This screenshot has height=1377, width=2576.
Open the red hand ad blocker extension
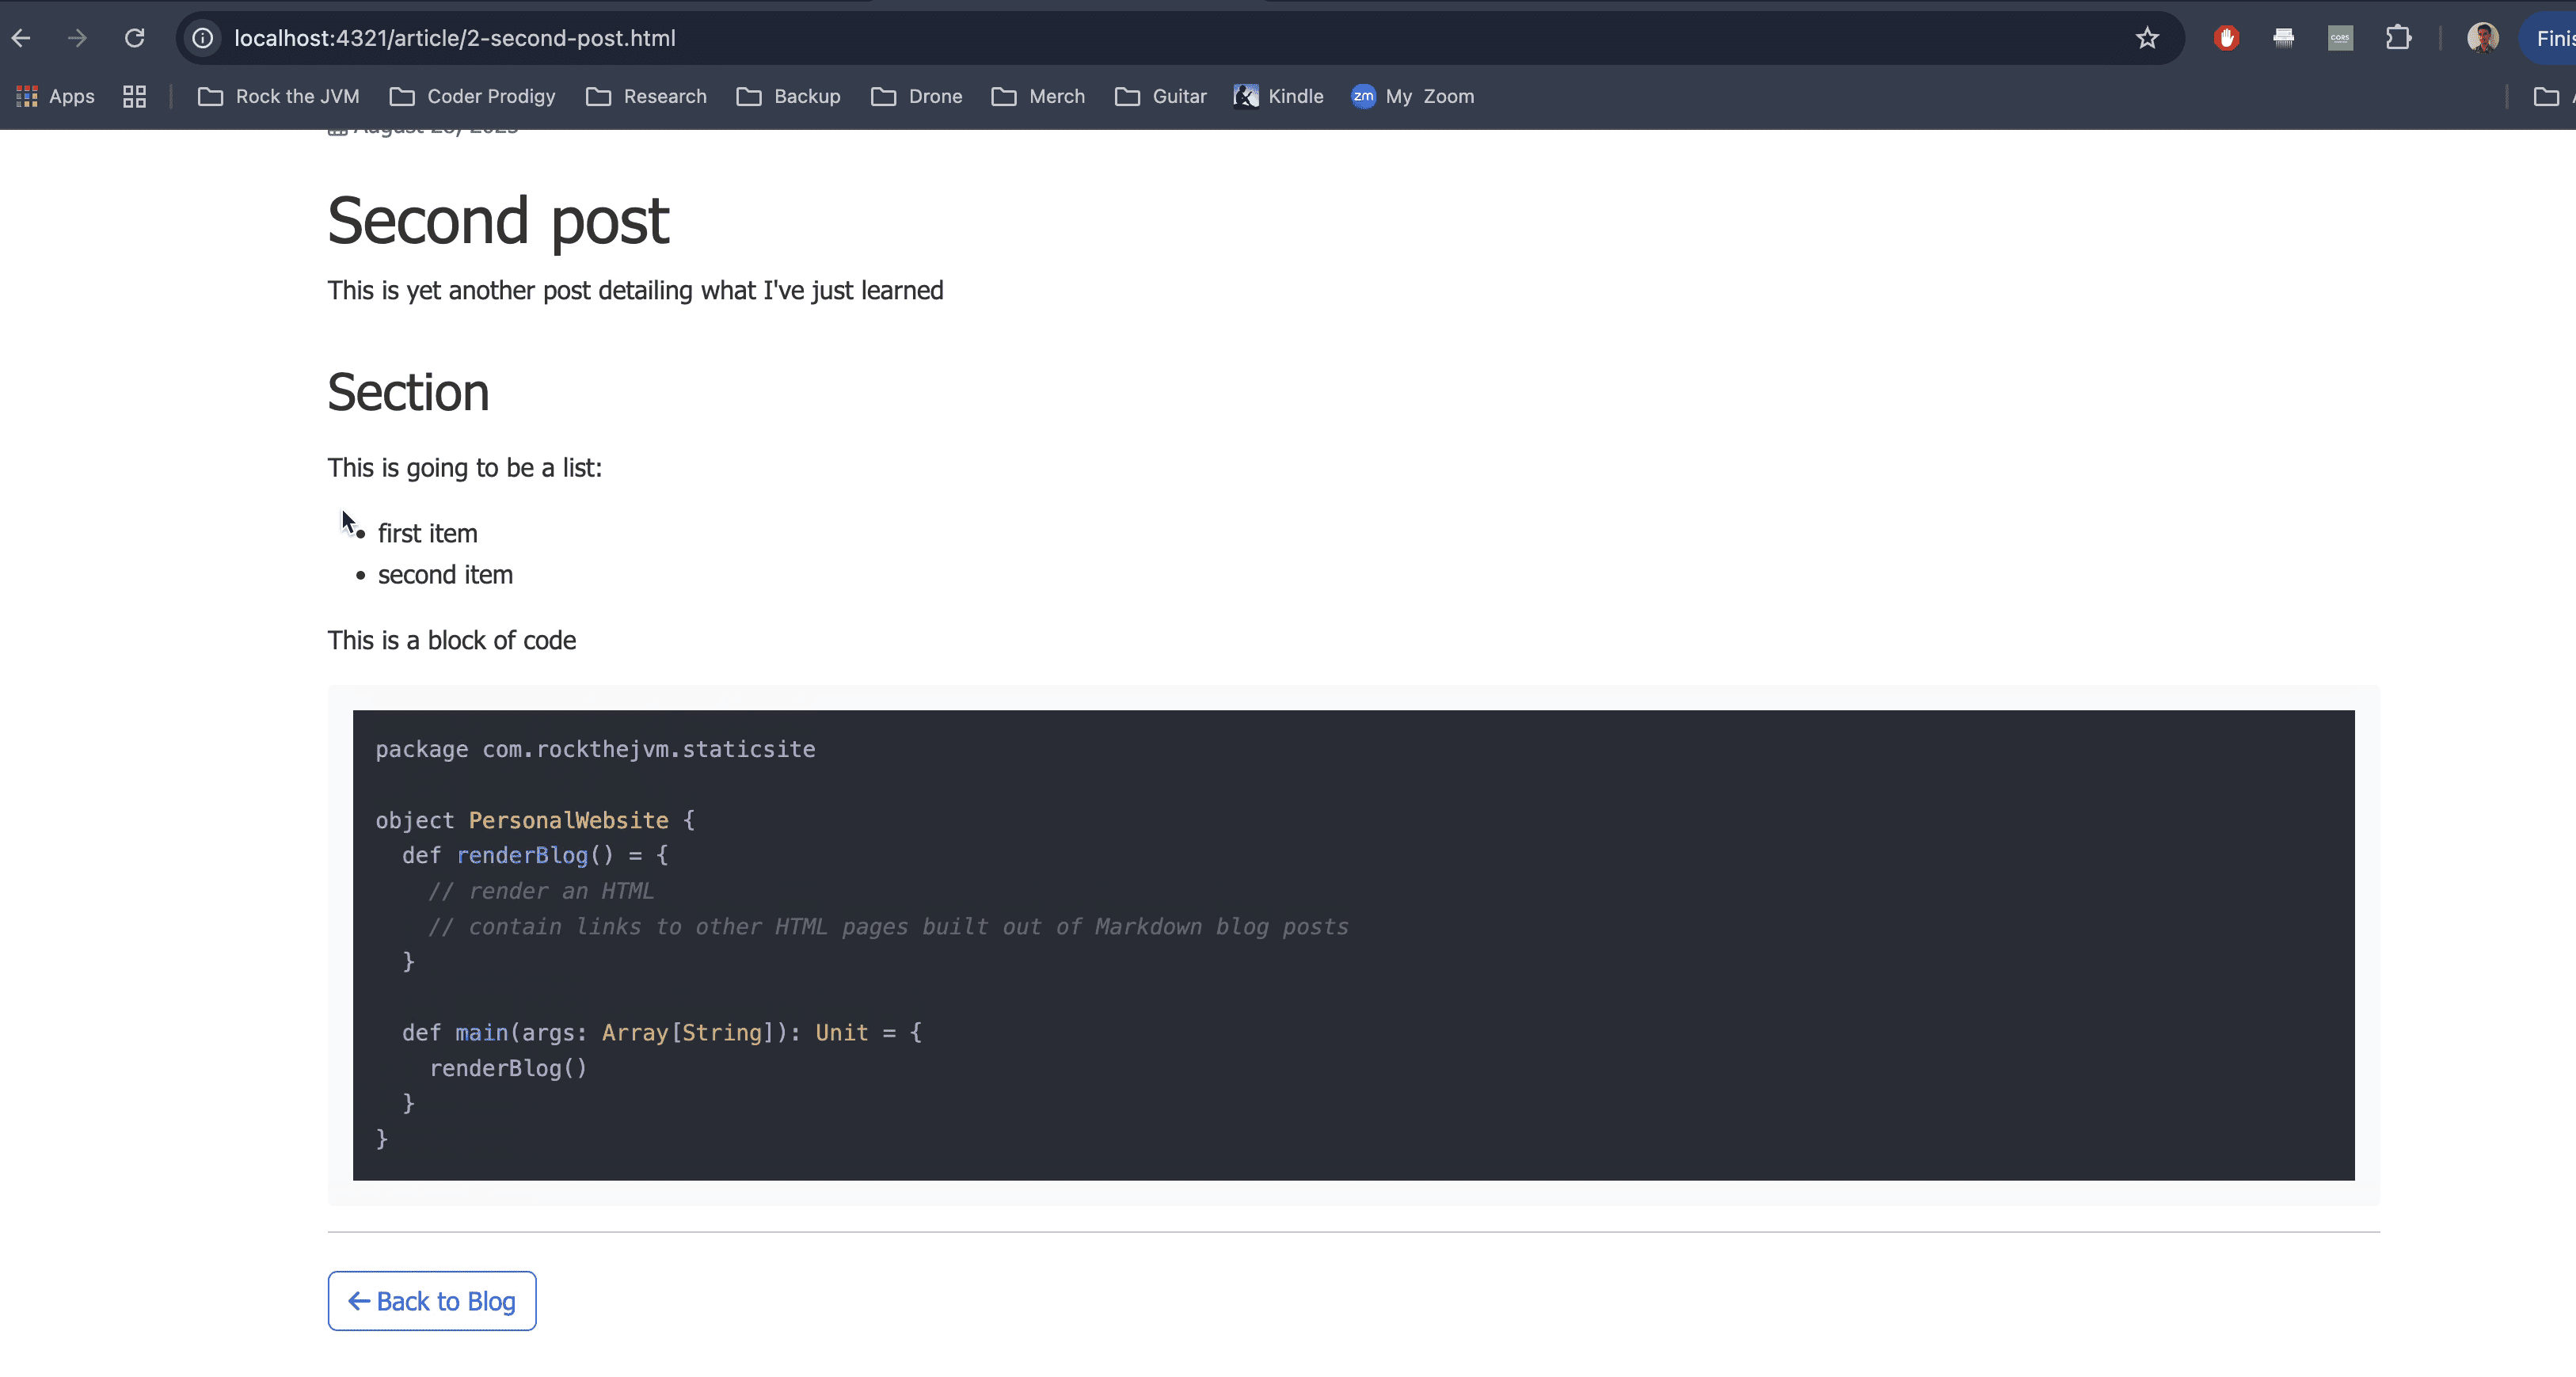(x=2226, y=38)
